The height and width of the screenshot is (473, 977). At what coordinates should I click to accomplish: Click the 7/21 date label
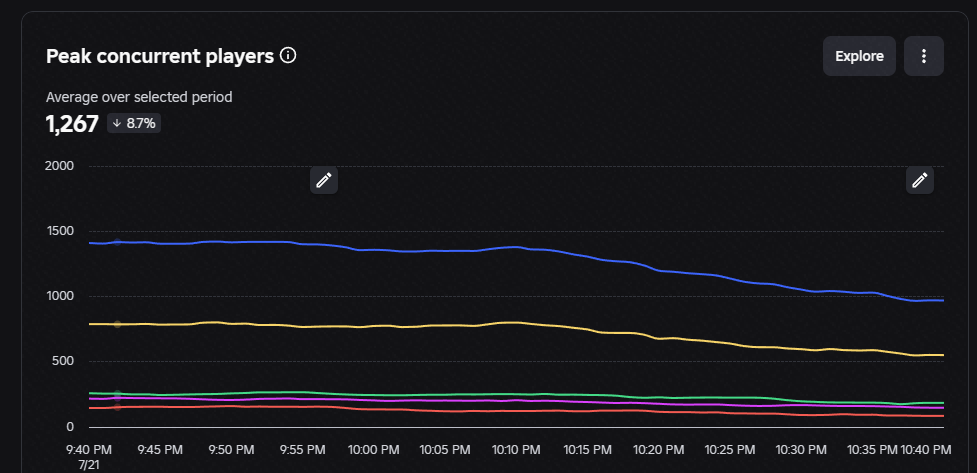[x=89, y=464]
